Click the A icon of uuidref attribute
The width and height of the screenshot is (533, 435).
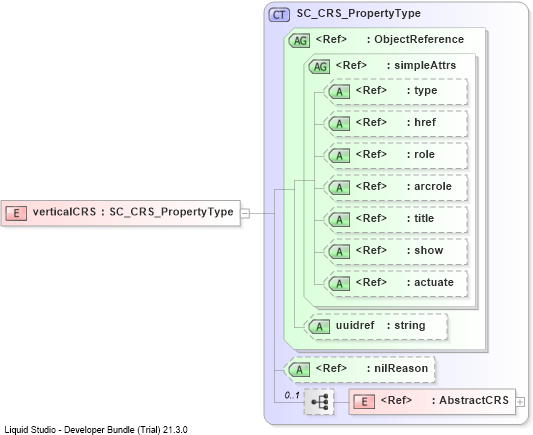(319, 327)
